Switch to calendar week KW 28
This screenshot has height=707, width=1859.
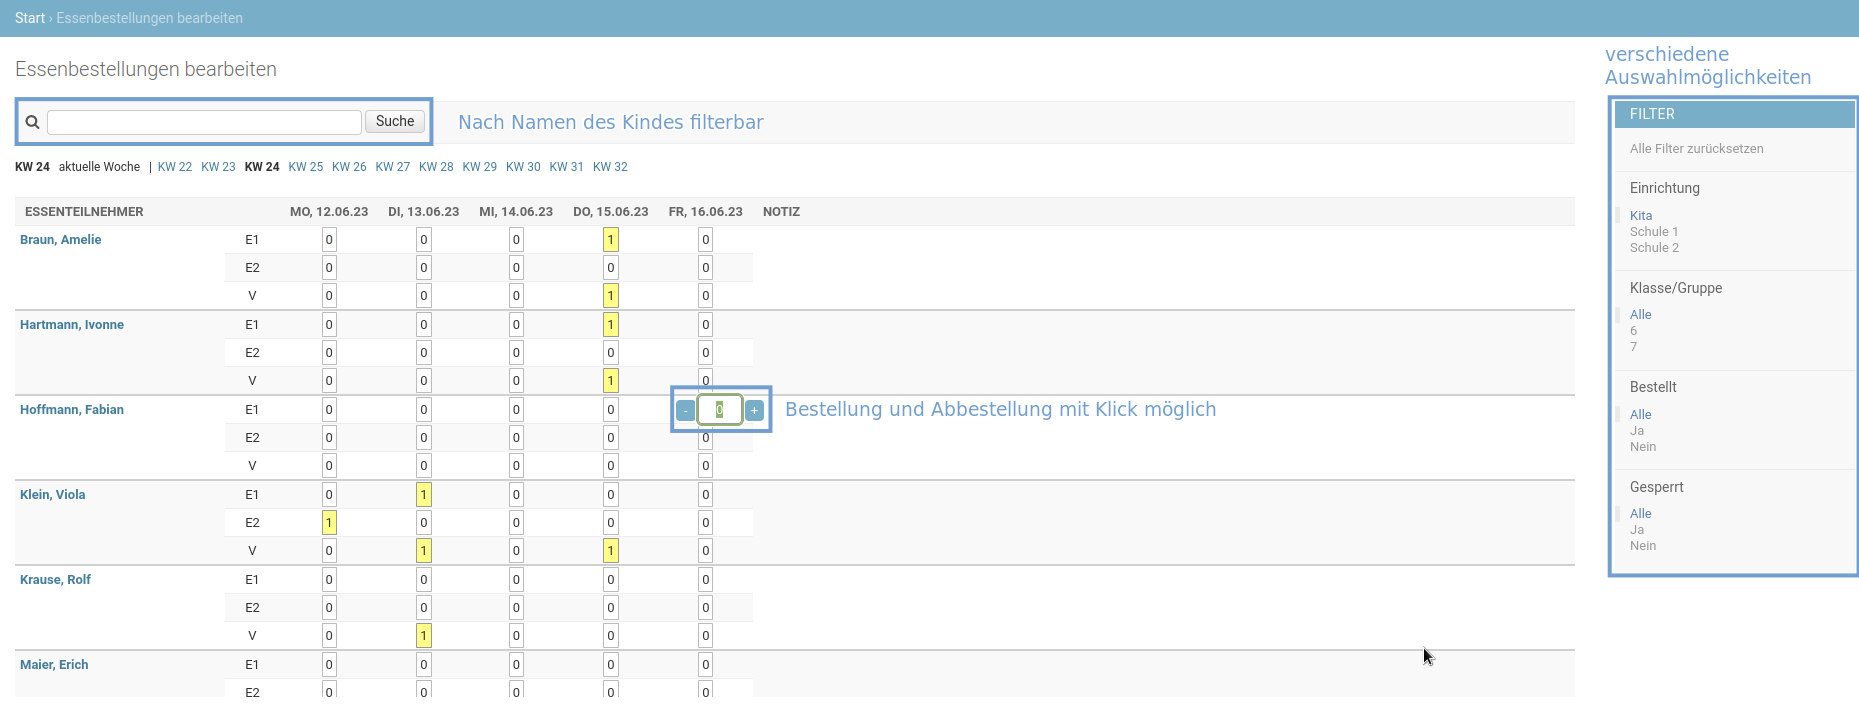pos(436,167)
